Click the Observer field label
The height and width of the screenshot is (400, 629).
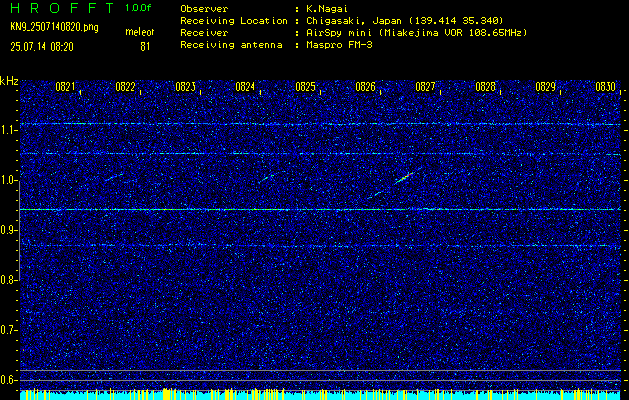click(x=204, y=9)
